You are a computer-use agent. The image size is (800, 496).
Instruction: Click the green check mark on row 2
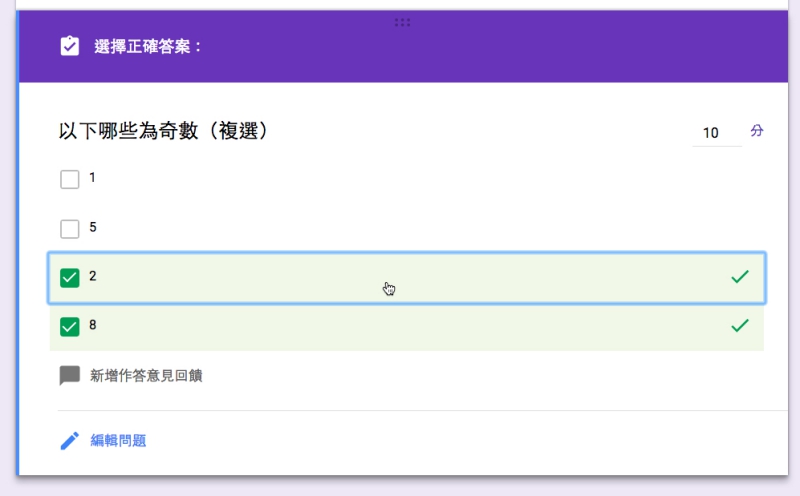740,277
